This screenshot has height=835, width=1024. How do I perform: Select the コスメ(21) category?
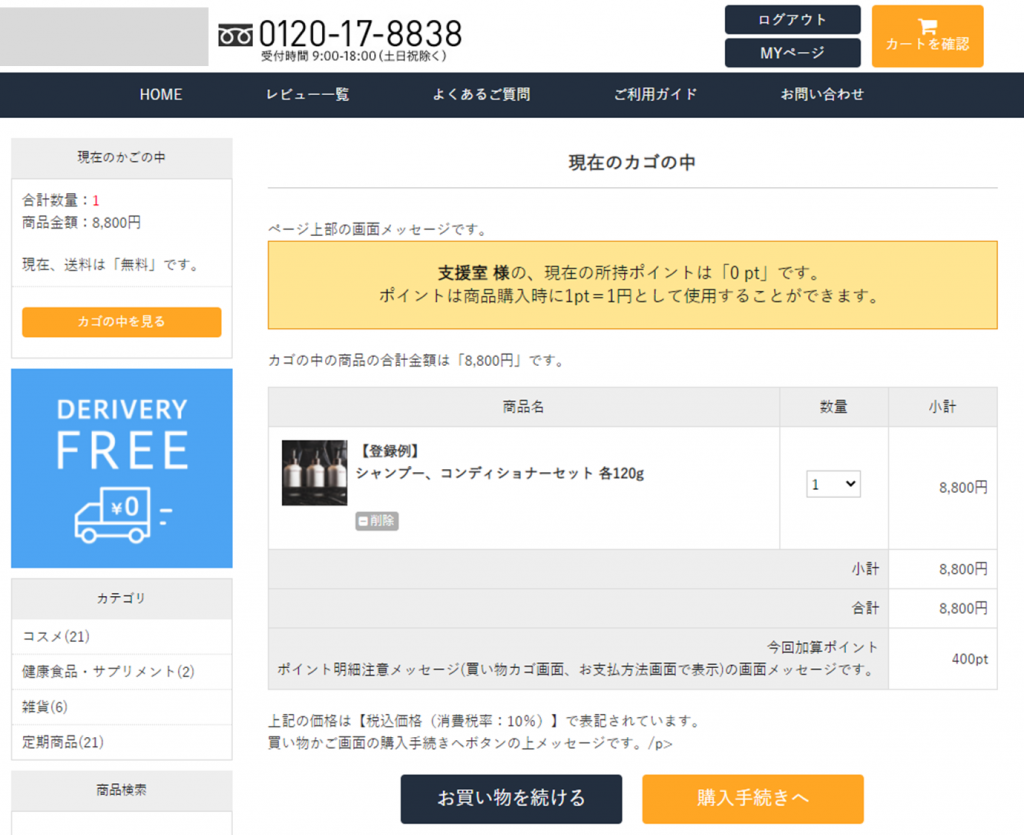tap(57, 636)
